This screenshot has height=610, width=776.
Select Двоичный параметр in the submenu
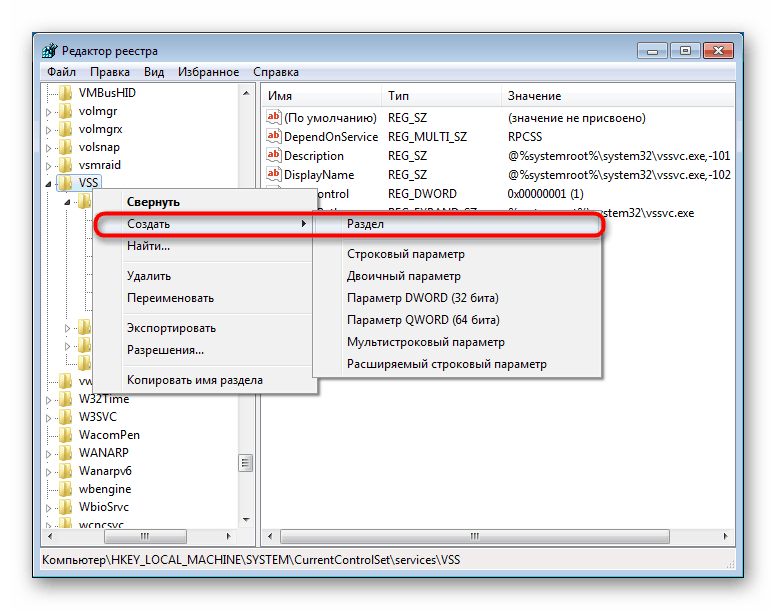click(457, 276)
